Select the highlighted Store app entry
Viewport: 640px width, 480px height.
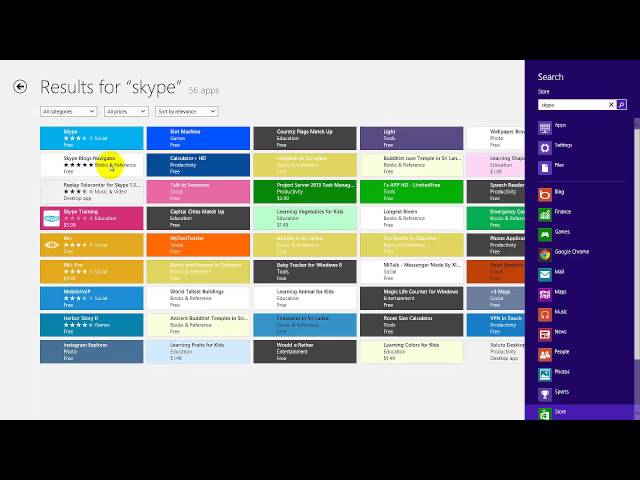click(x=579, y=412)
